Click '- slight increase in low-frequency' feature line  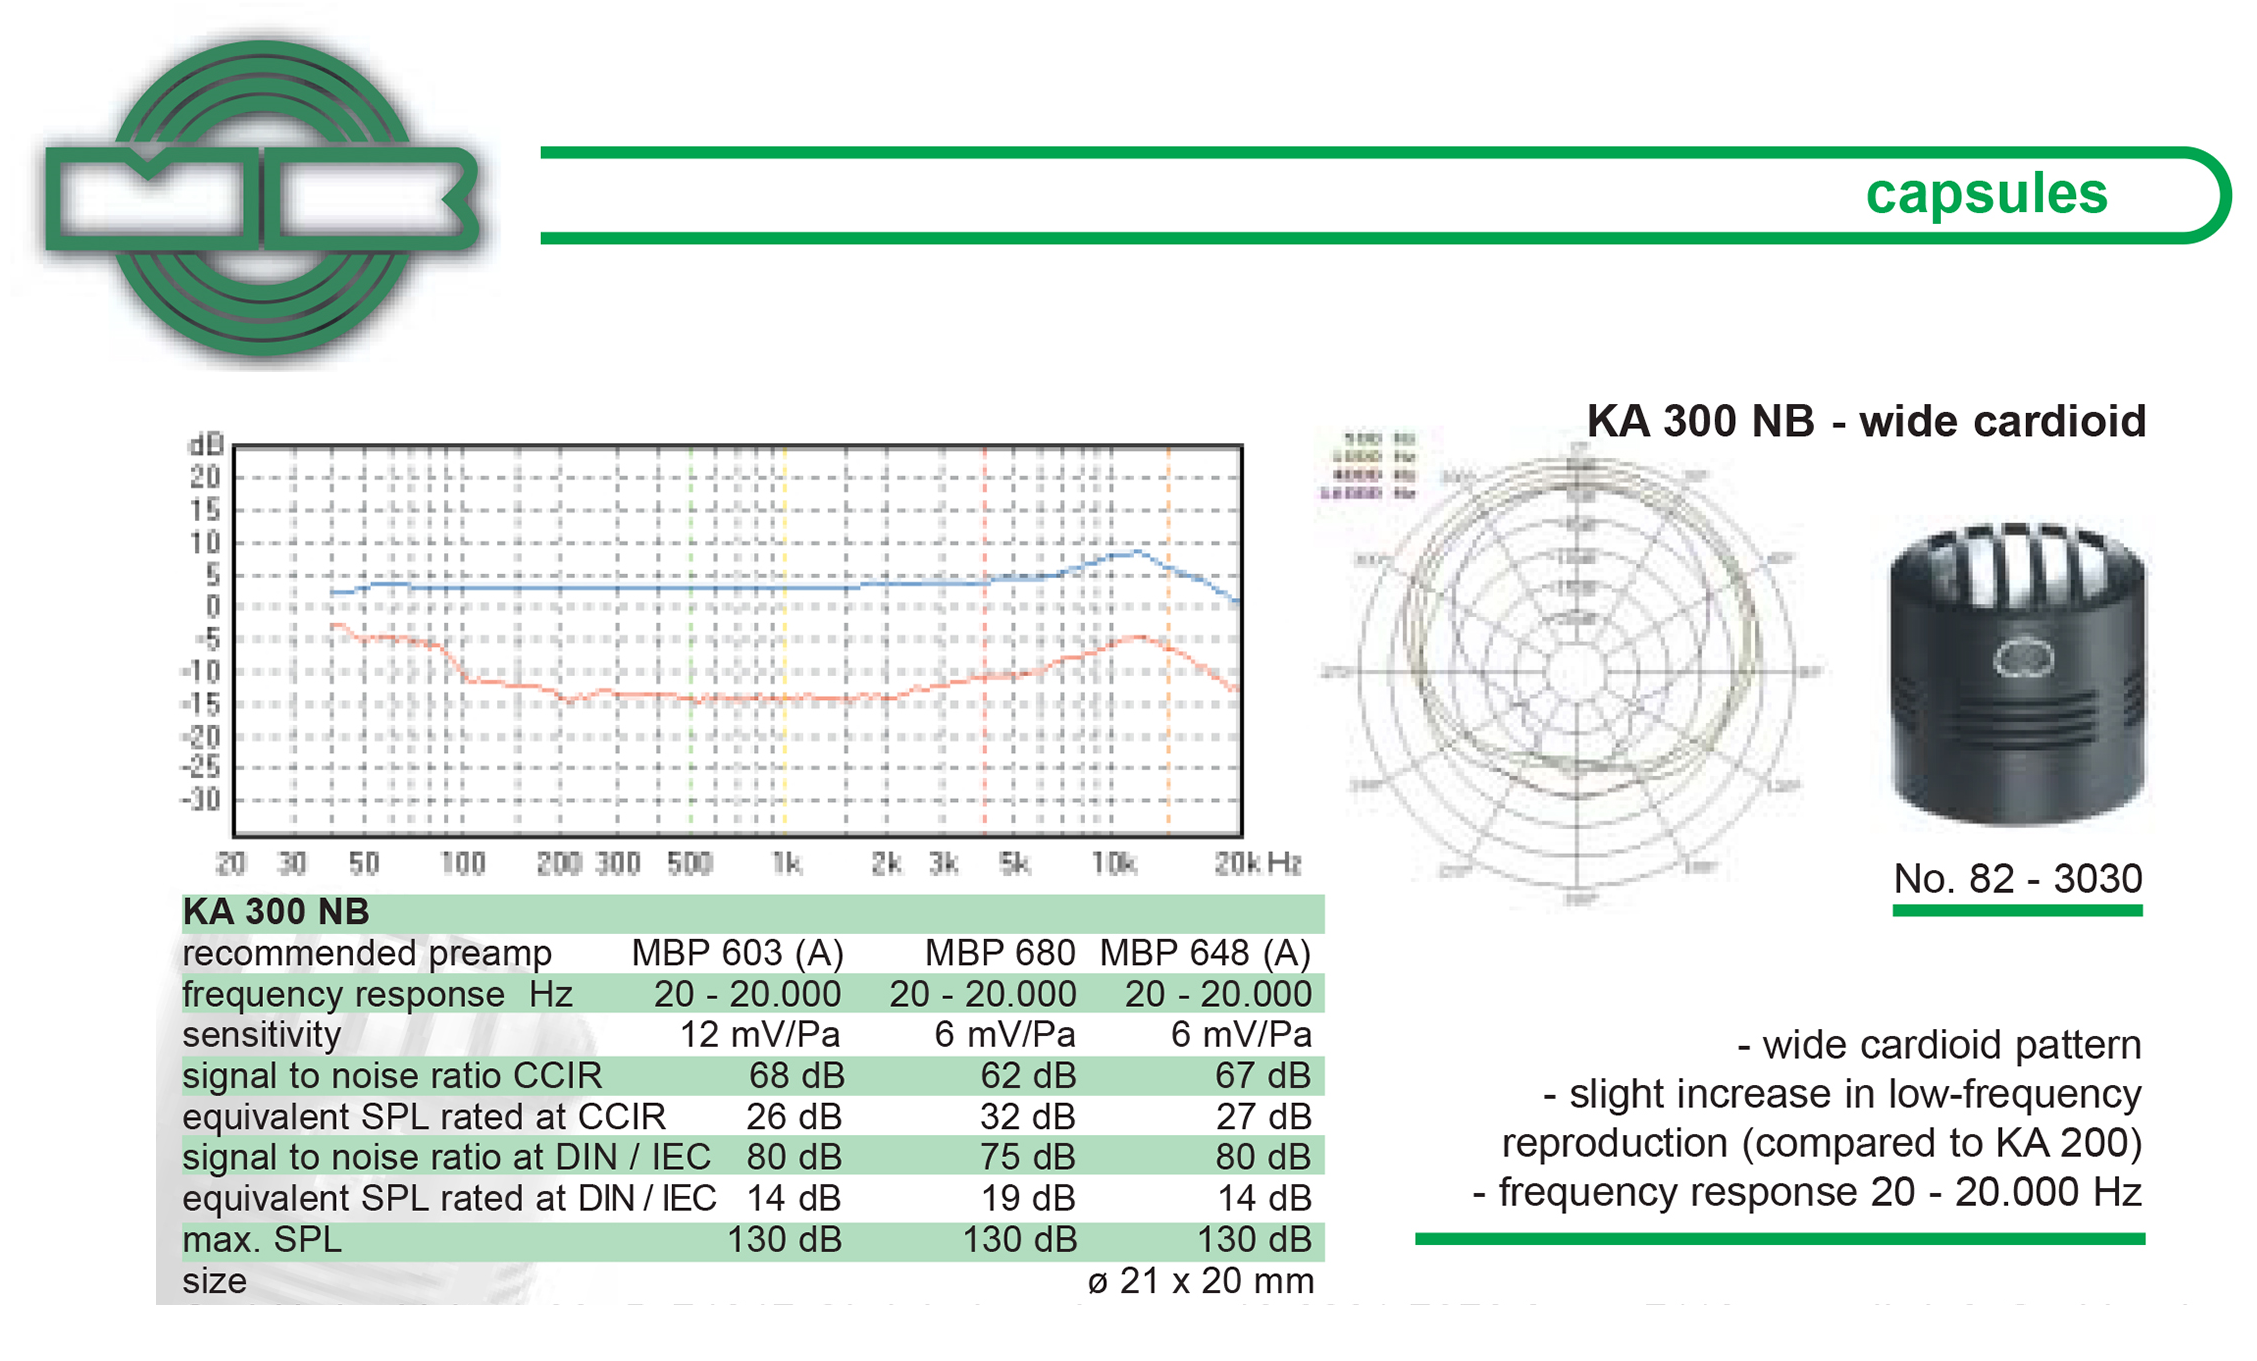[1842, 1094]
